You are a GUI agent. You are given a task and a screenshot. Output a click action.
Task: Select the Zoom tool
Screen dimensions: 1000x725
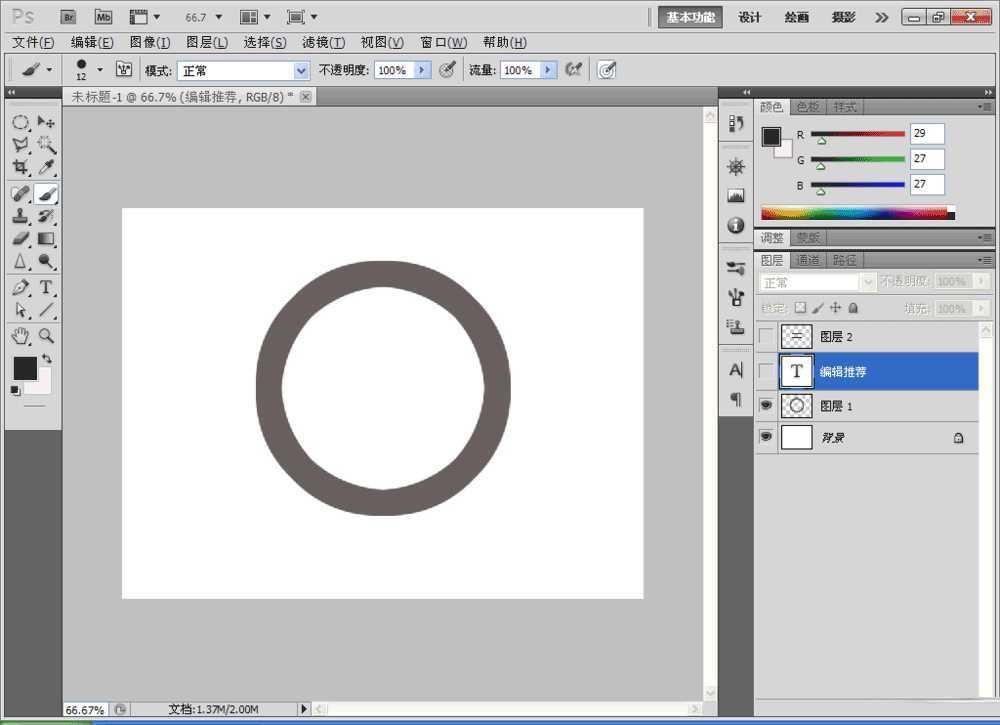coord(46,335)
